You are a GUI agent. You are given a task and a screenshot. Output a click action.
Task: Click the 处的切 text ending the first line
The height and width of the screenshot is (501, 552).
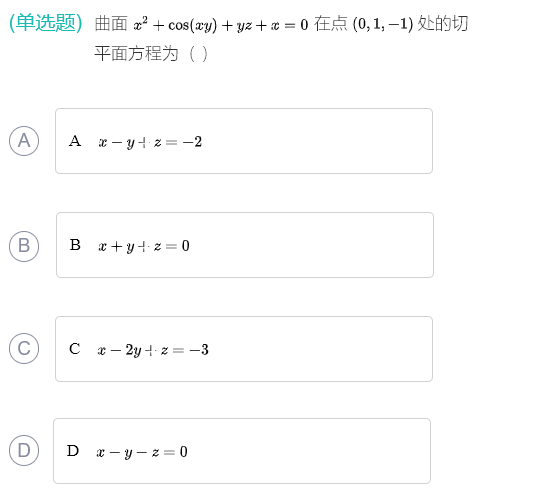[443, 24]
